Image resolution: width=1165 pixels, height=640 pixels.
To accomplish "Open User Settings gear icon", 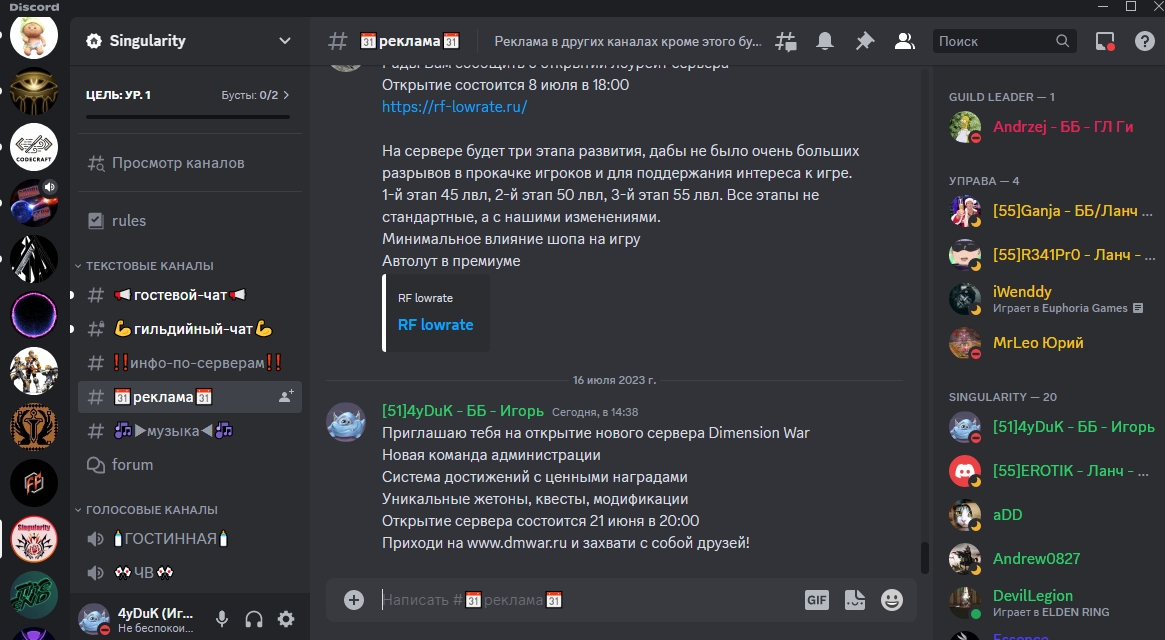I will [286, 618].
